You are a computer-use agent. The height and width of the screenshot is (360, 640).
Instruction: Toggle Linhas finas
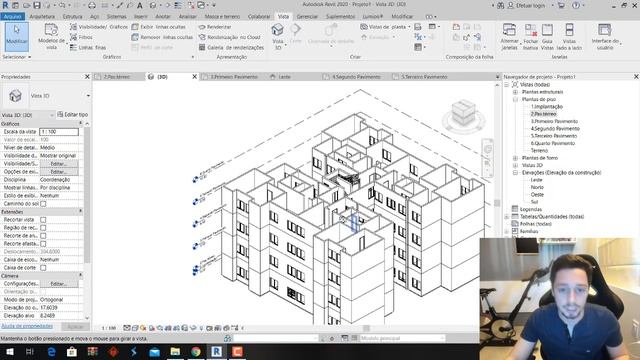tap(88, 47)
